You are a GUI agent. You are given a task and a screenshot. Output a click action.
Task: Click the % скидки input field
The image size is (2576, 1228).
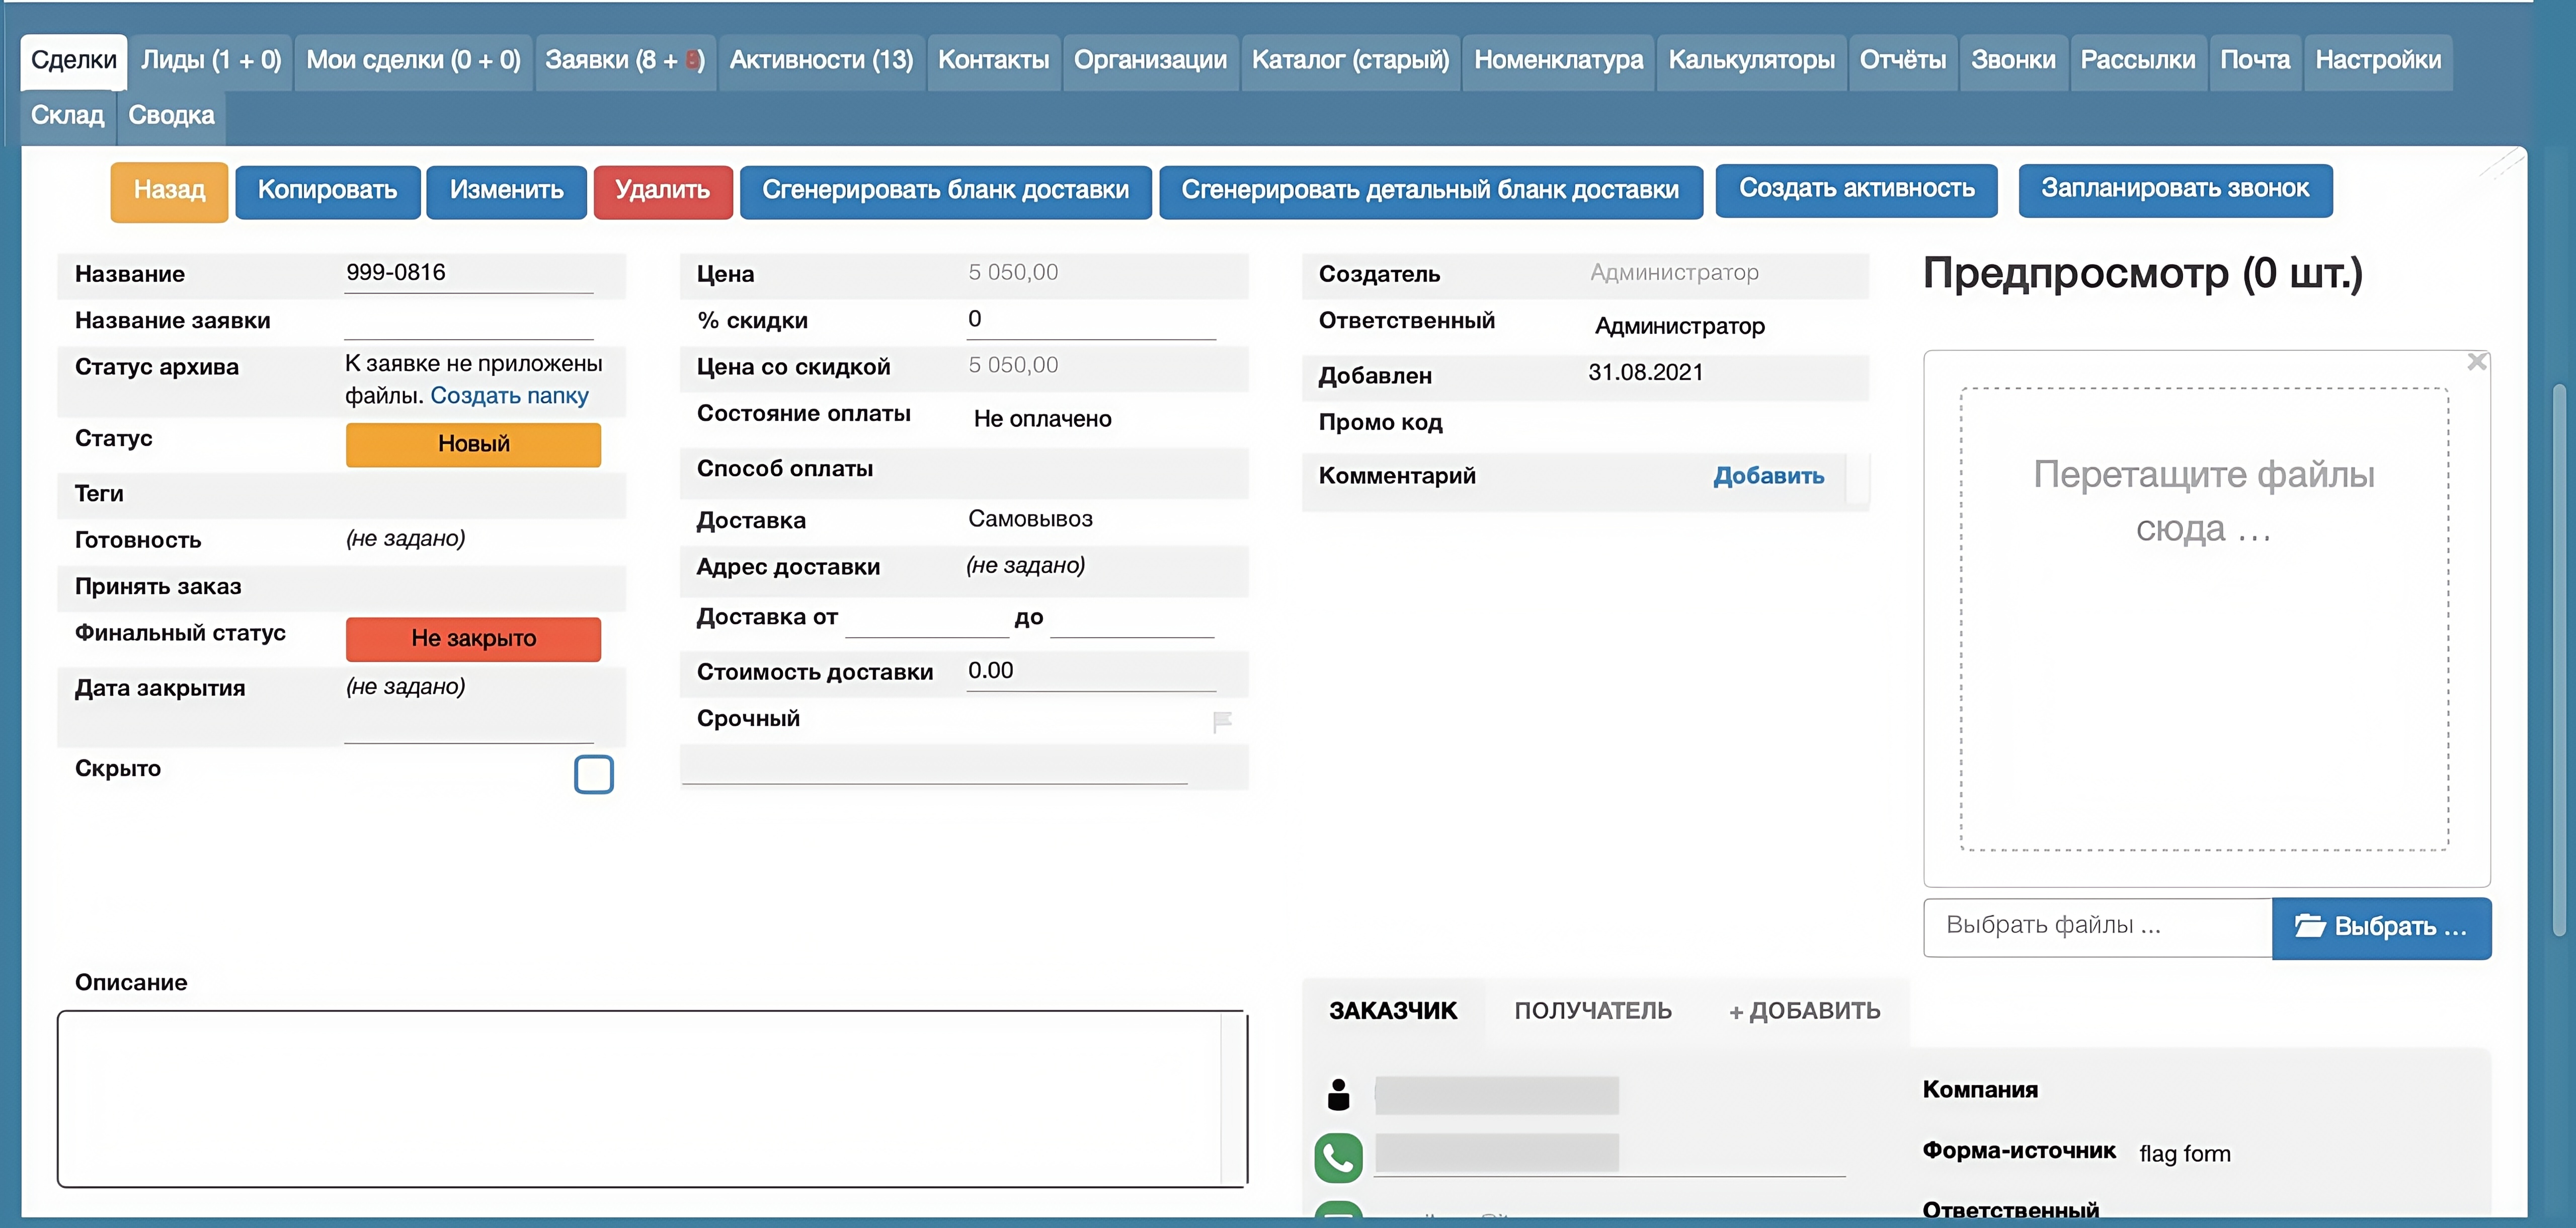(x=1091, y=321)
